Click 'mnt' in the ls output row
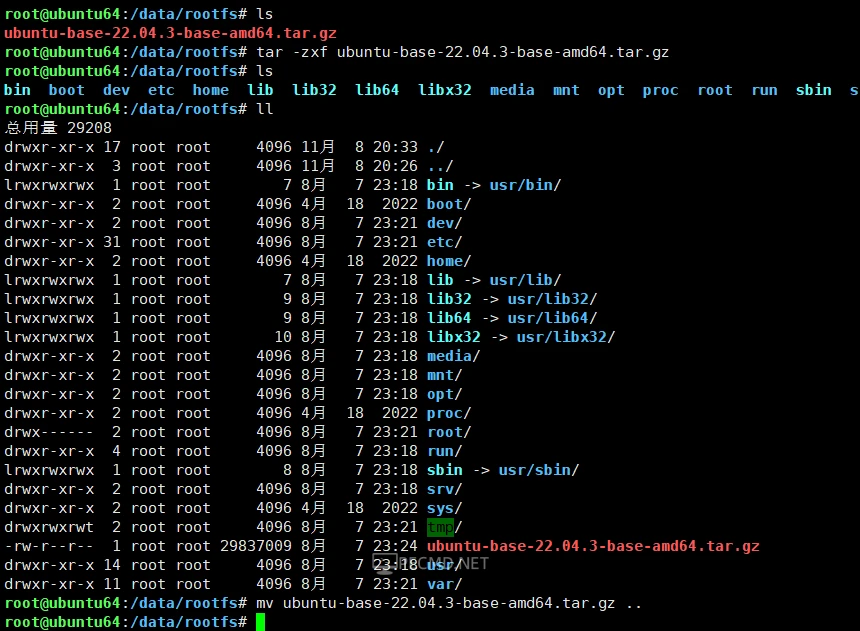The height and width of the screenshot is (631, 860). tap(566, 90)
